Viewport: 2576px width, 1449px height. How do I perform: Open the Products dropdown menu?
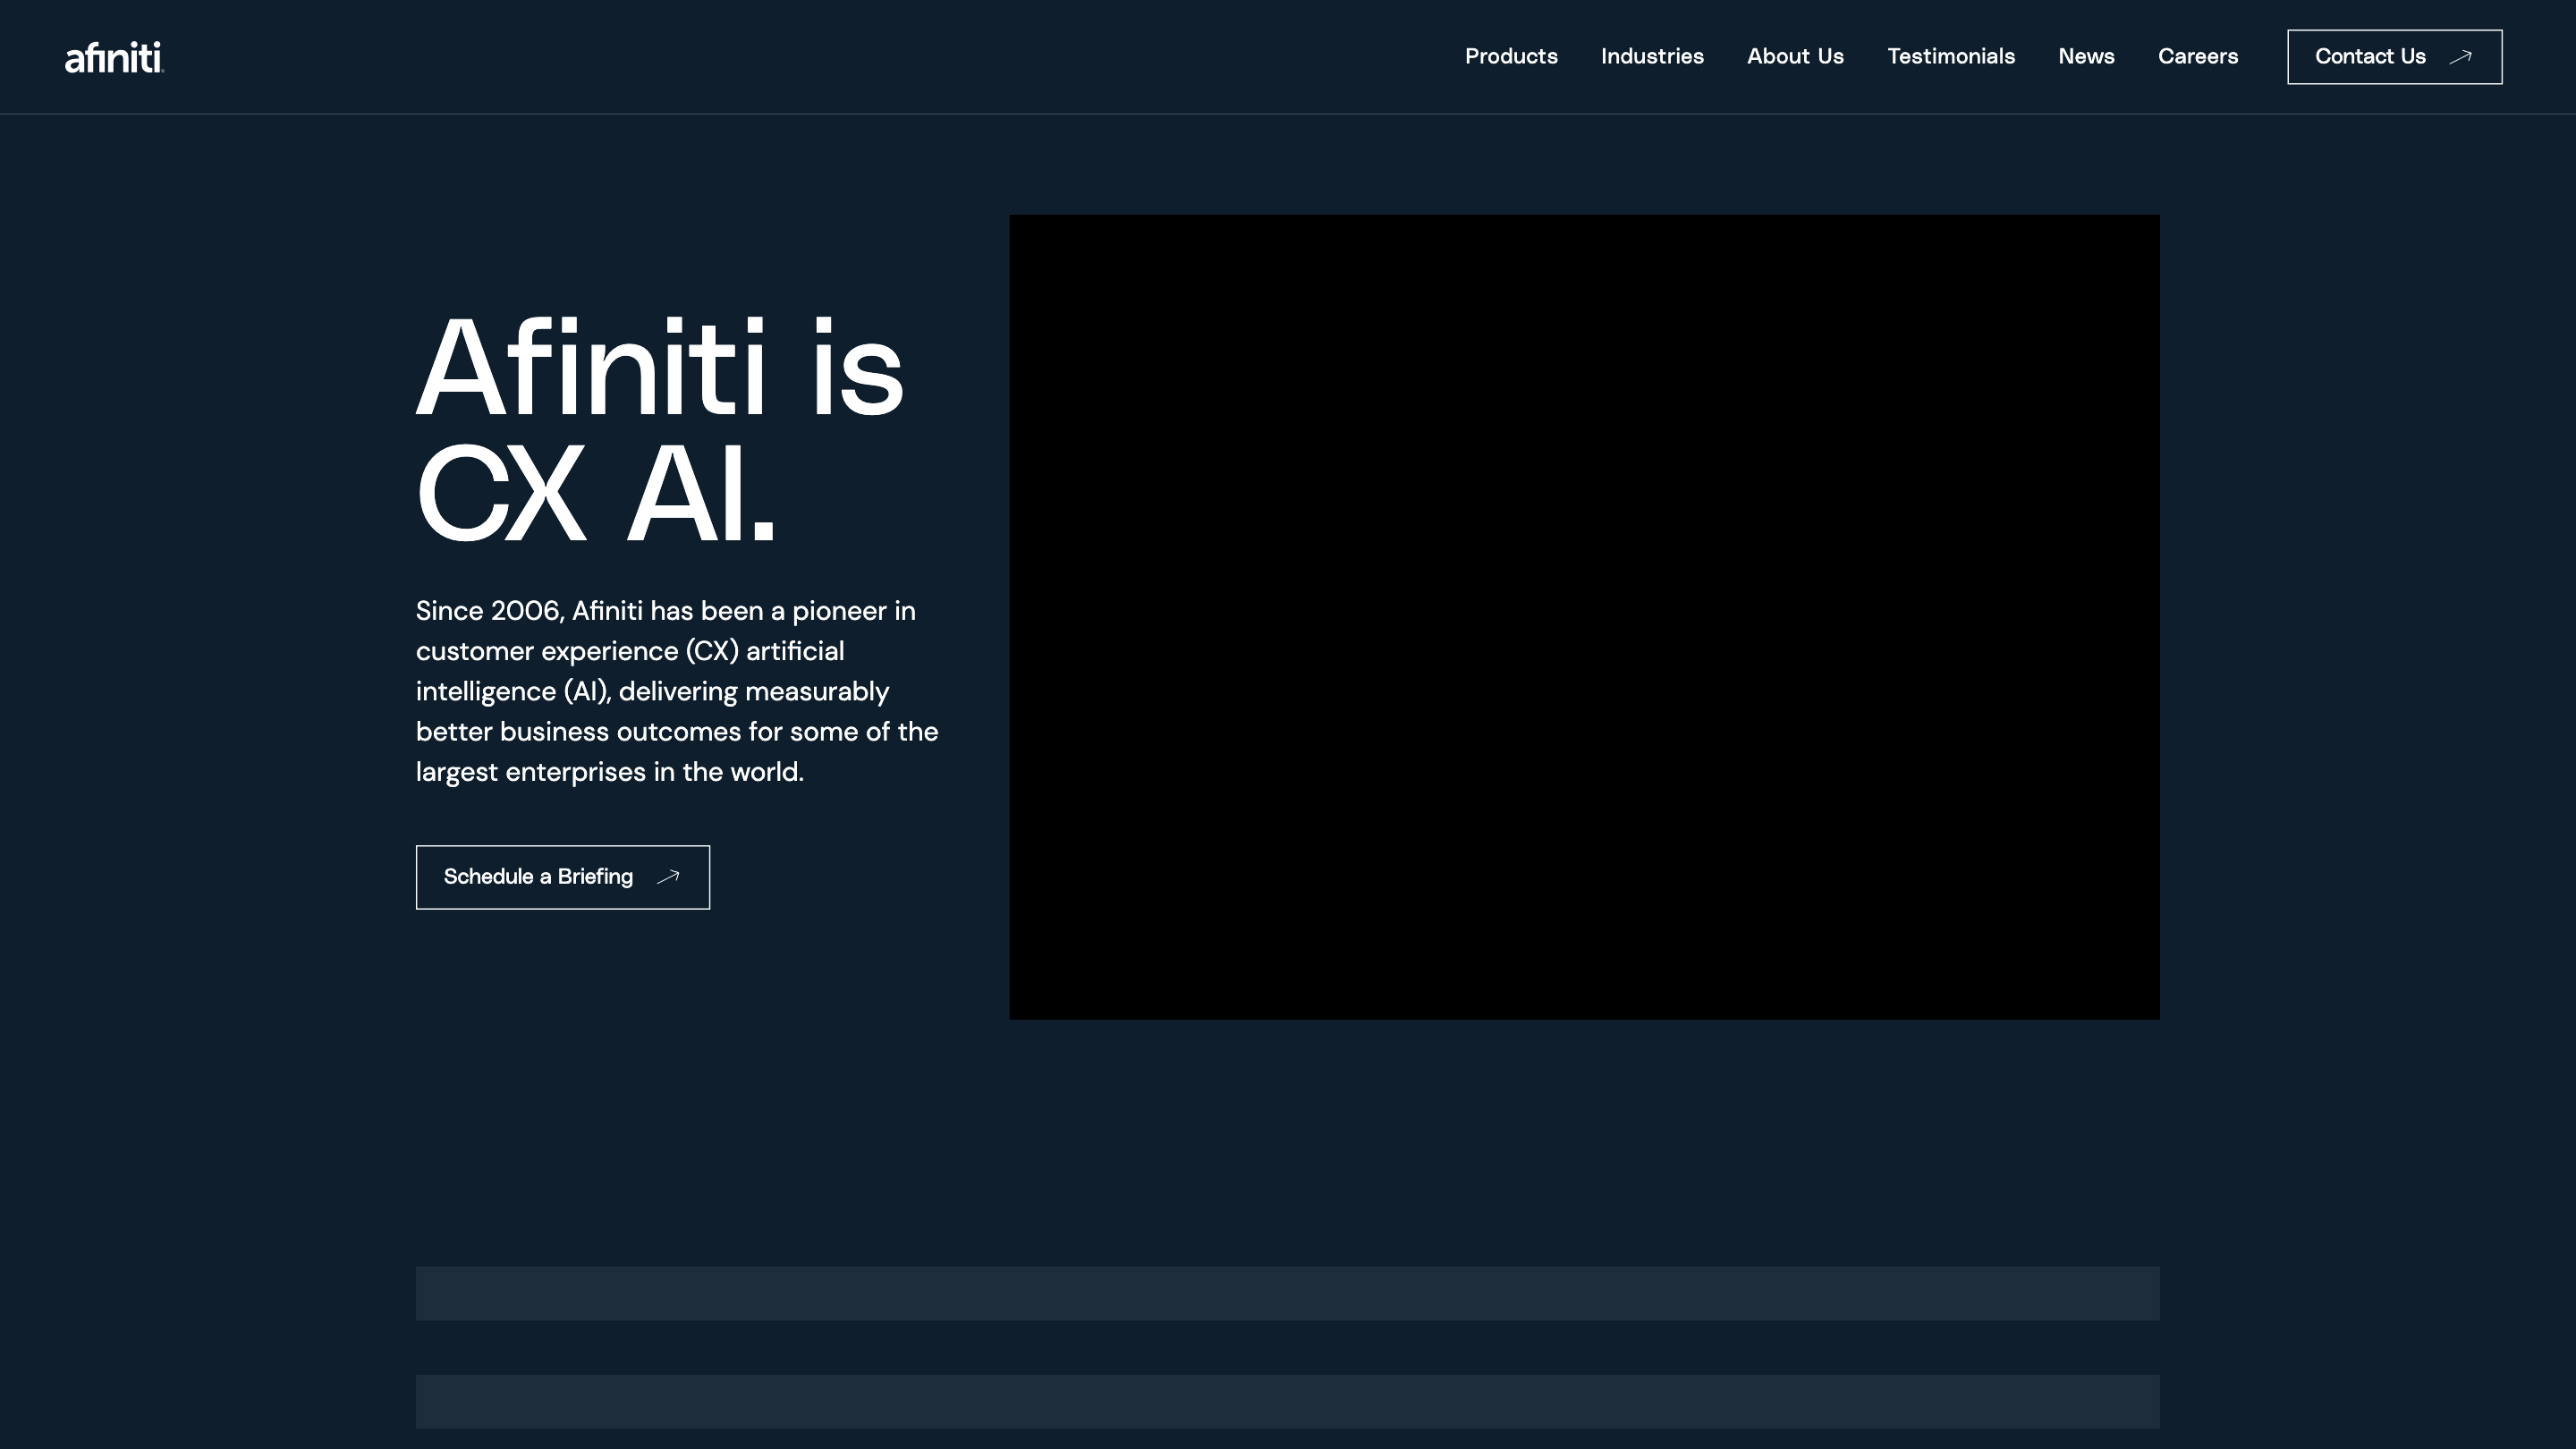click(x=1511, y=57)
